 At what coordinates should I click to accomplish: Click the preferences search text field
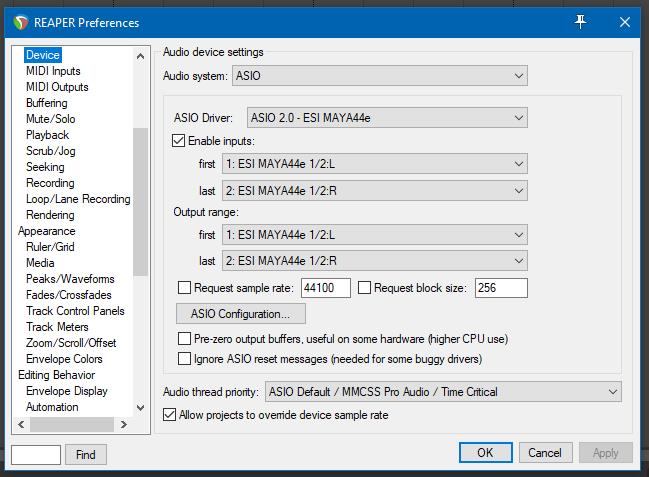click(x=36, y=455)
